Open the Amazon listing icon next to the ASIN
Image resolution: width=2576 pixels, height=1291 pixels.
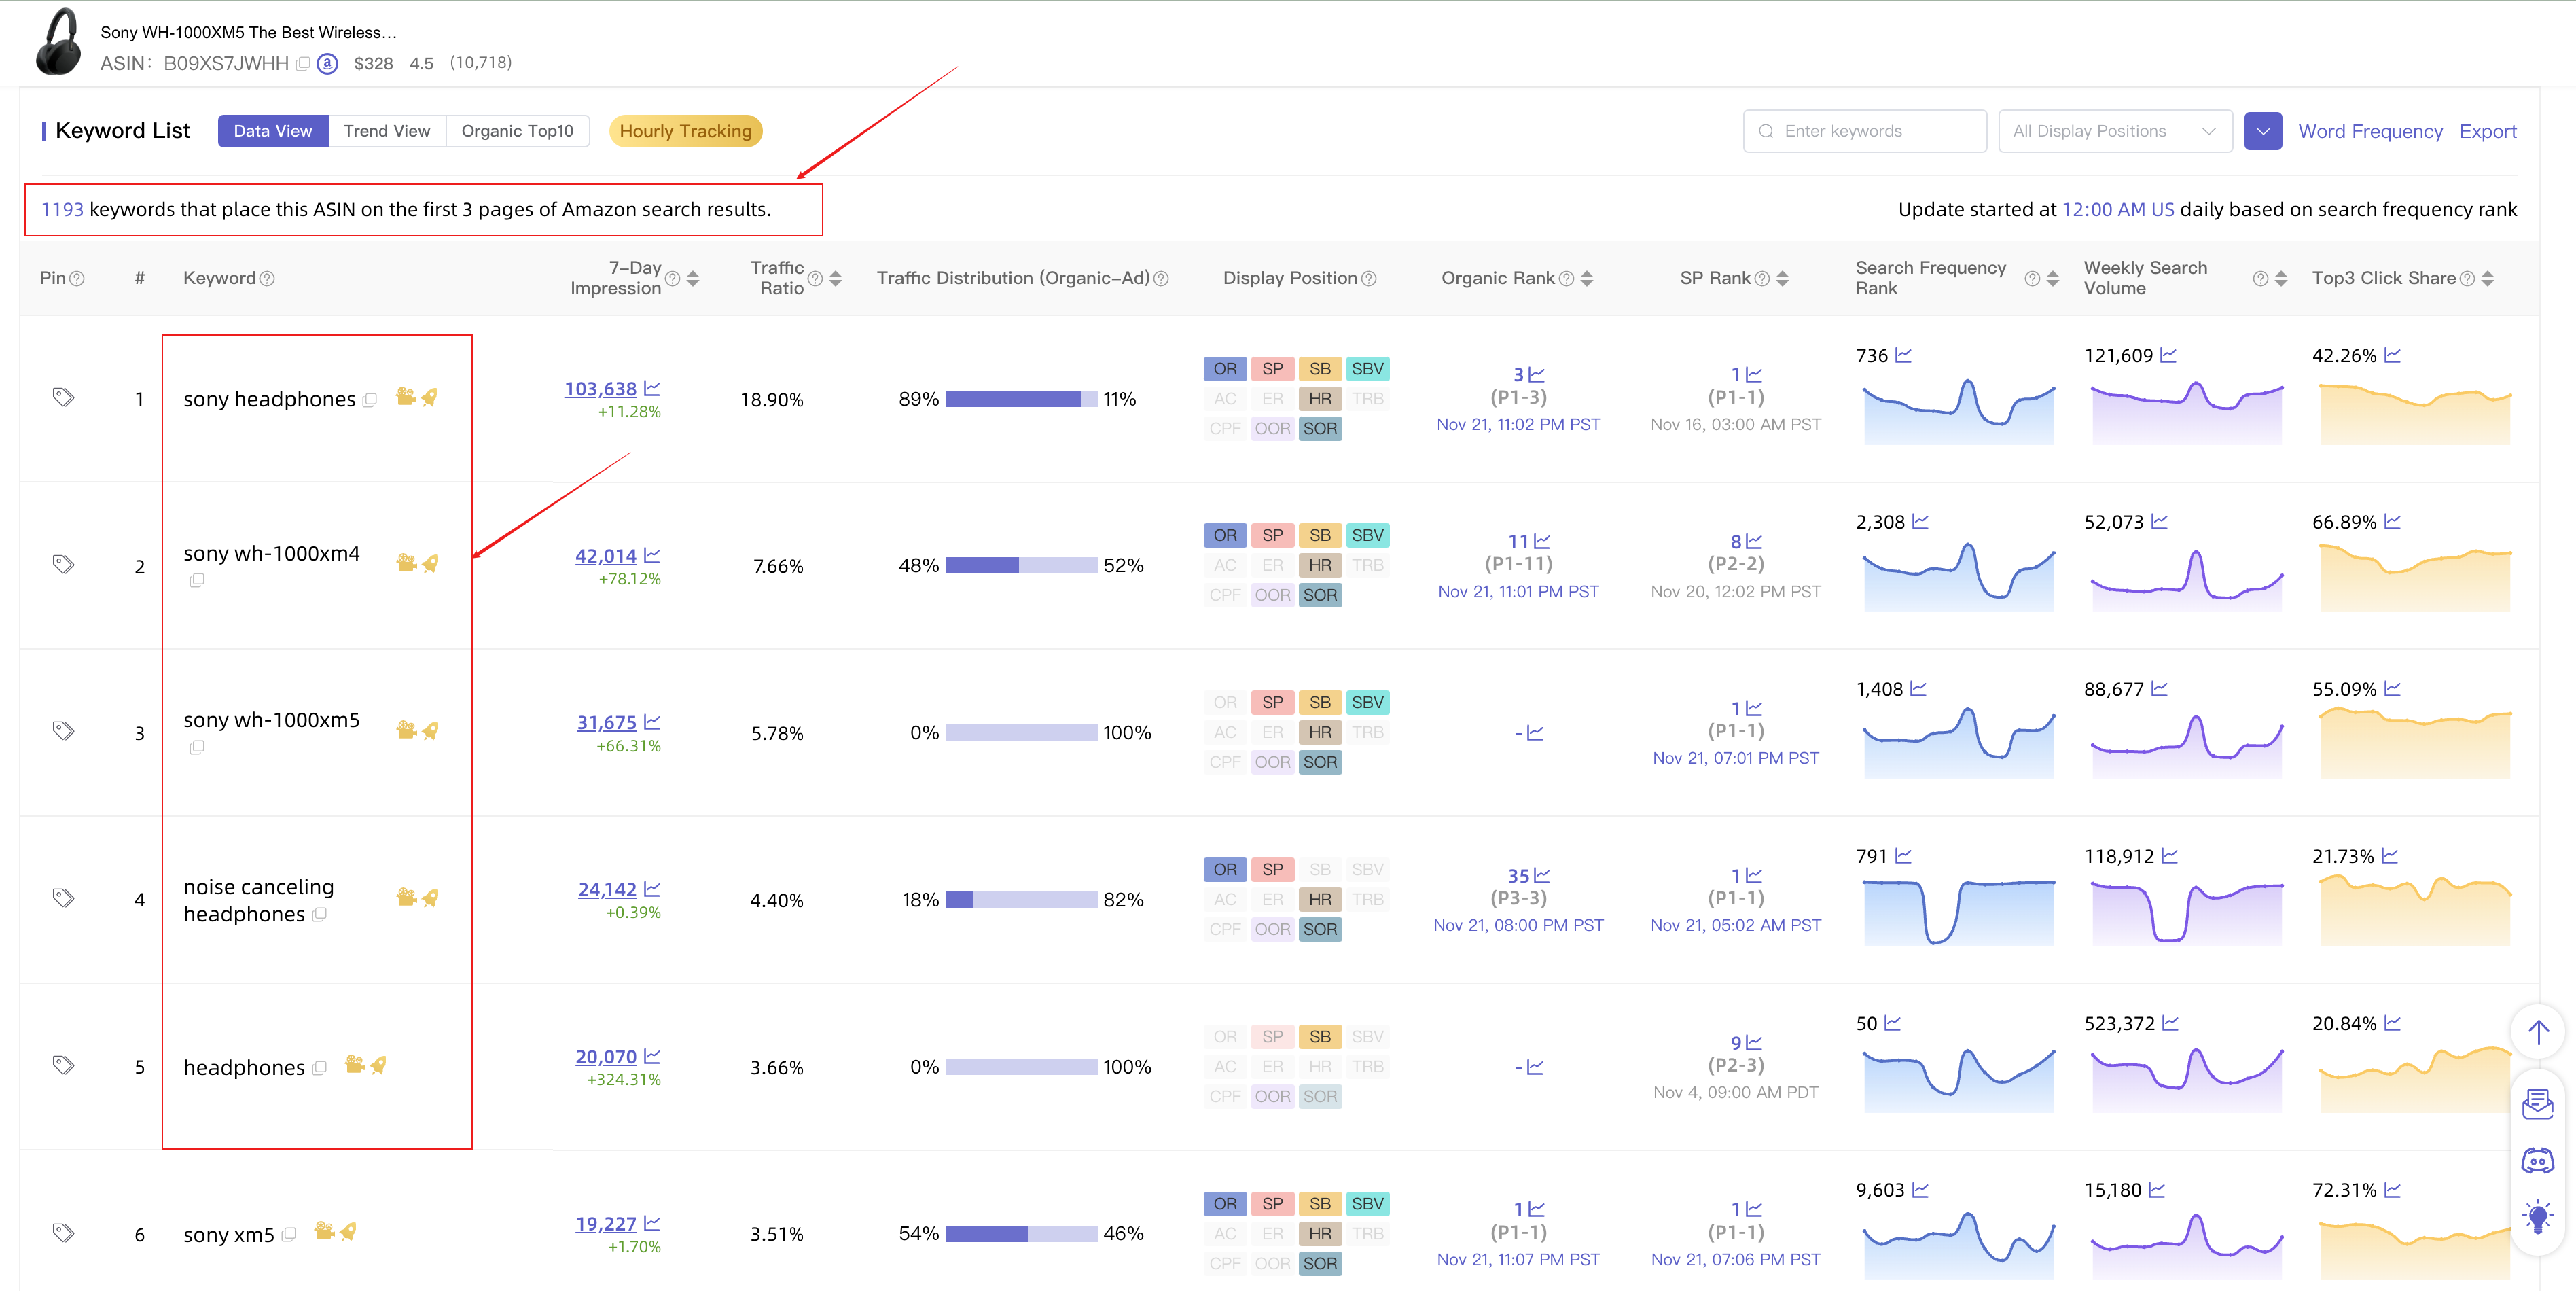coord(327,64)
